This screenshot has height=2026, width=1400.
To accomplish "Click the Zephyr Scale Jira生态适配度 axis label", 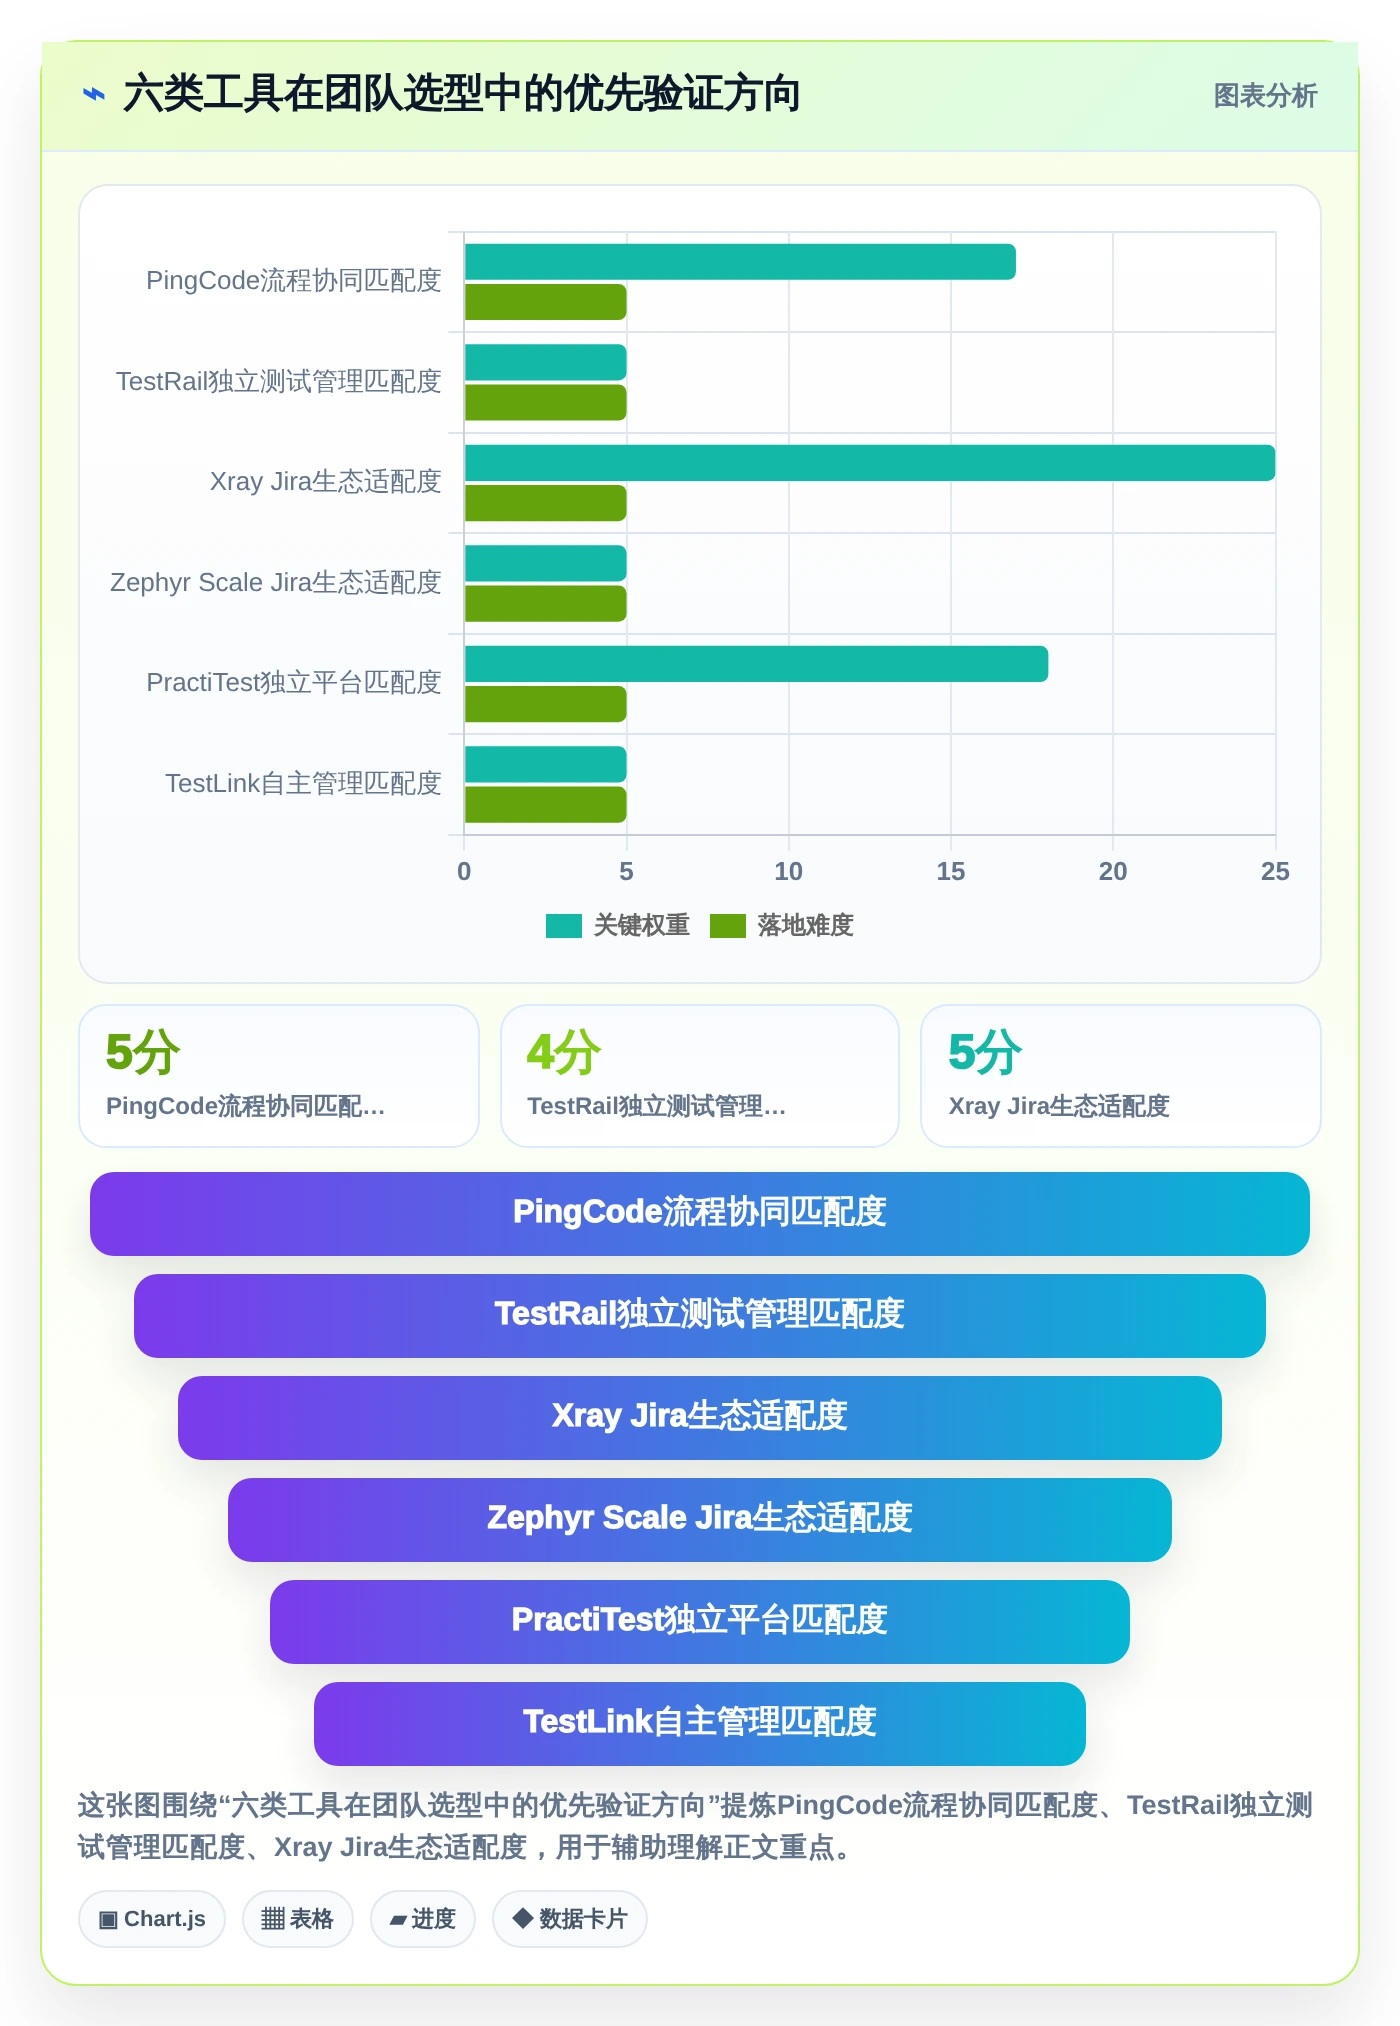I will pyautogui.click(x=276, y=583).
